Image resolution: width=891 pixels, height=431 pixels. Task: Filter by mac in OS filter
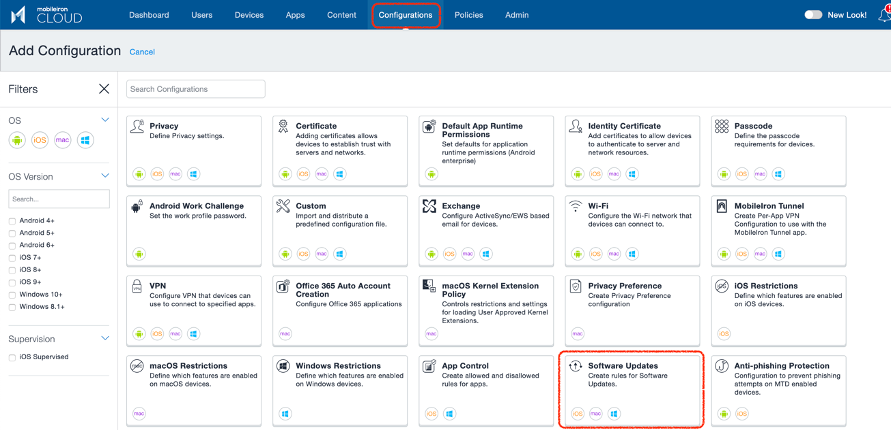tap(63, 140)
